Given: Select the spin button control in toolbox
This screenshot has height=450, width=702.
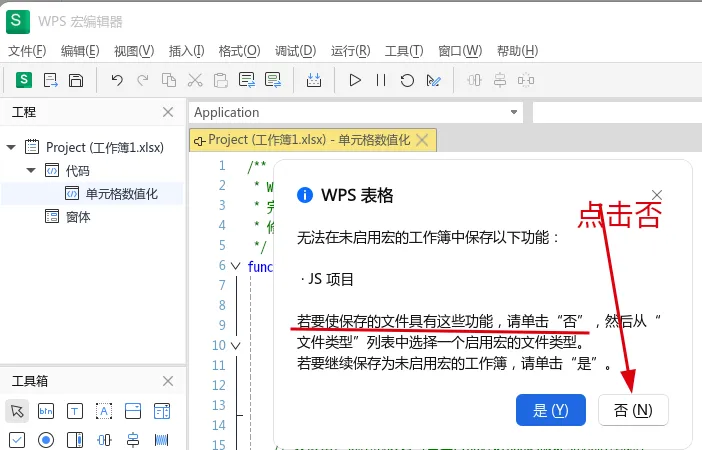Looking at the screenshot, I should tap(104, 440).
